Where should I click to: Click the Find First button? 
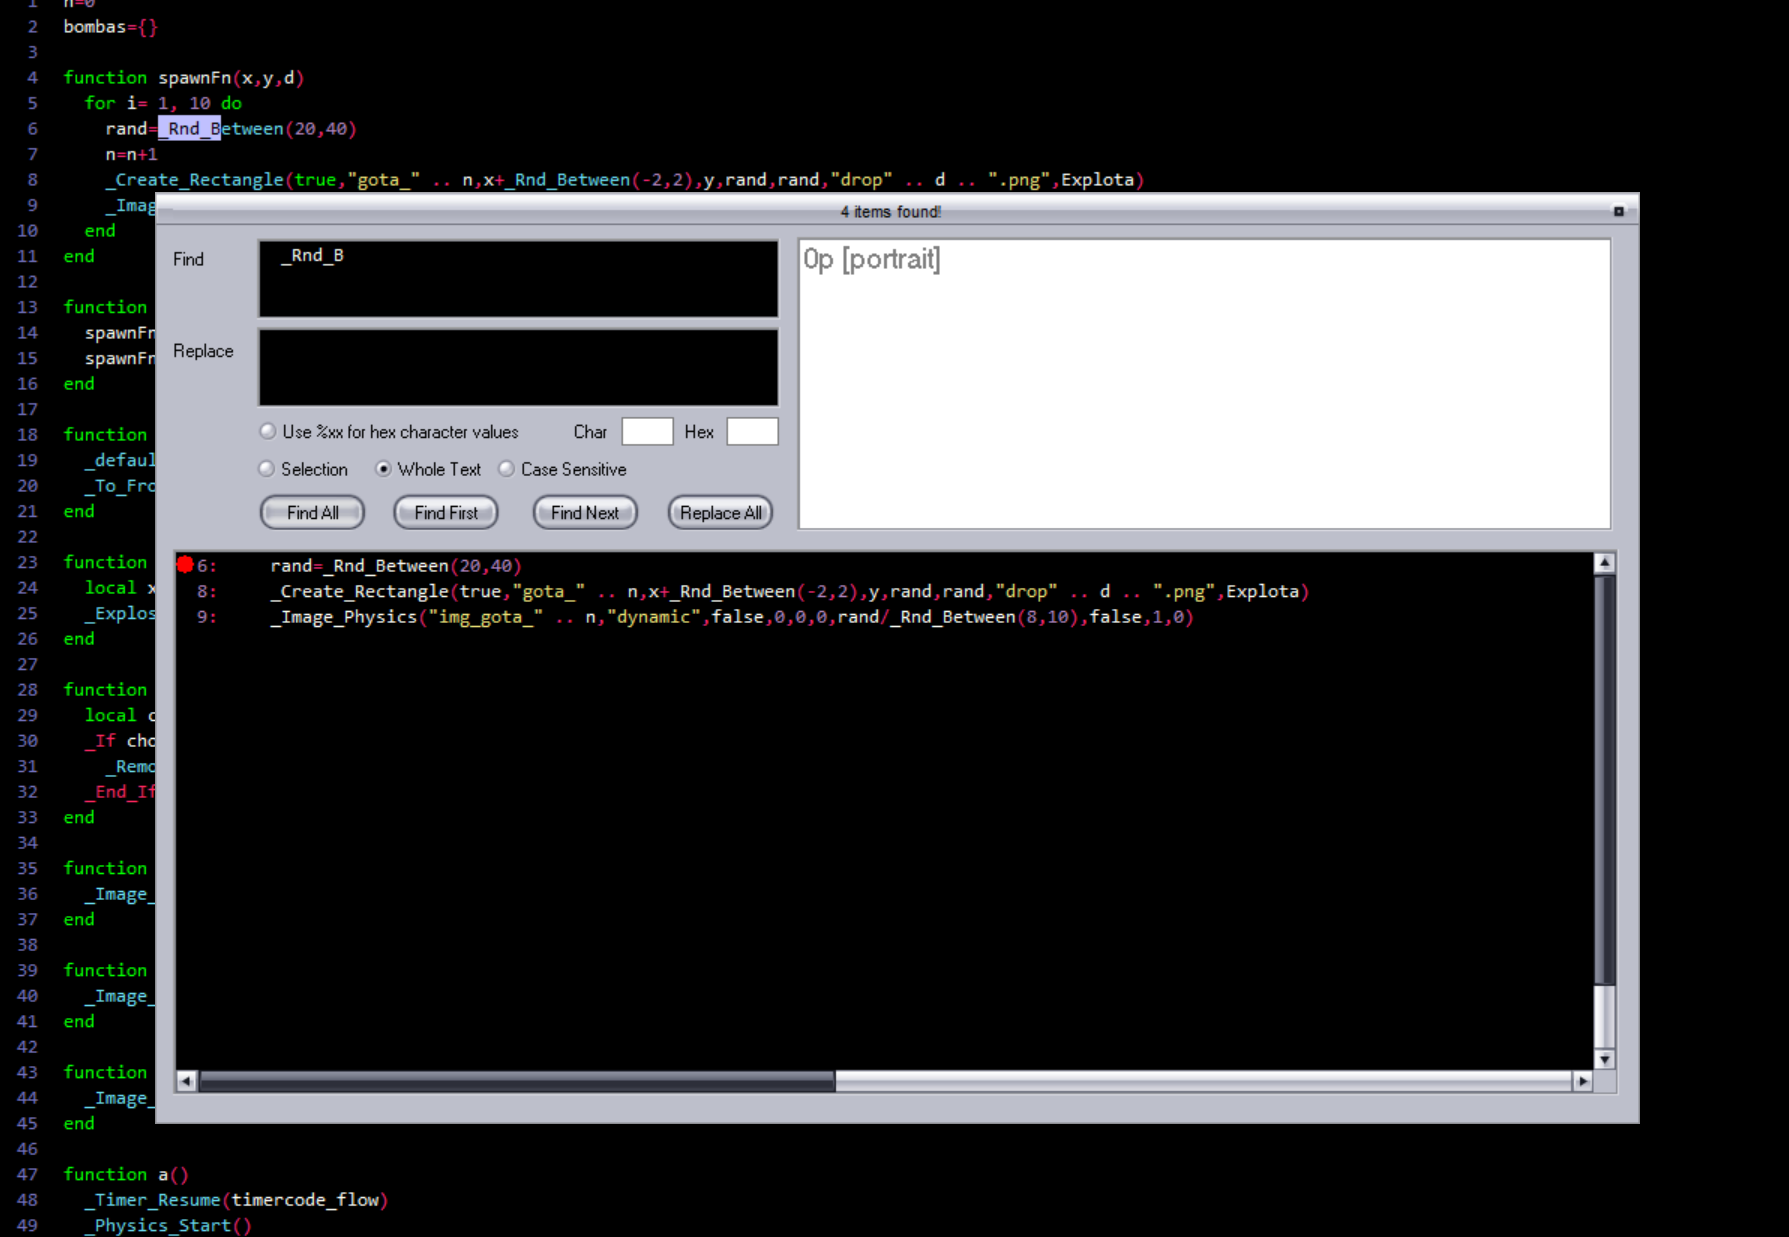[x=446, y=513]
